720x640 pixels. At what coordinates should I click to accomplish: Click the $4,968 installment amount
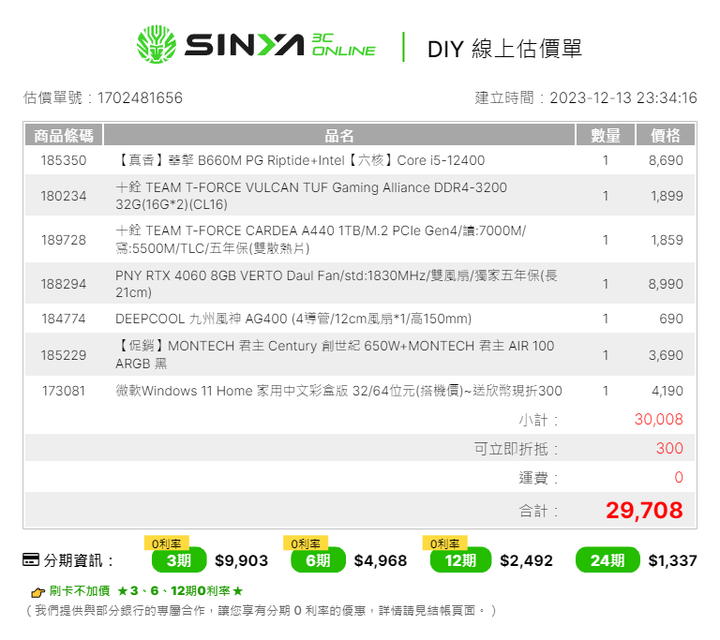(x=380, y=561)
